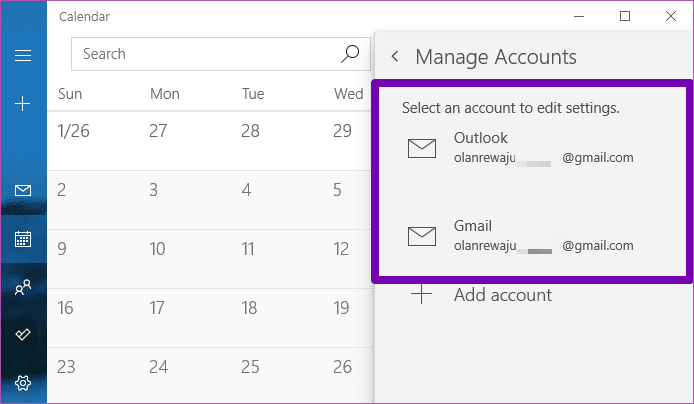Screen dimensions: 694x404
Task: Select calendar date 4
Action: click(x=246, y=190)
